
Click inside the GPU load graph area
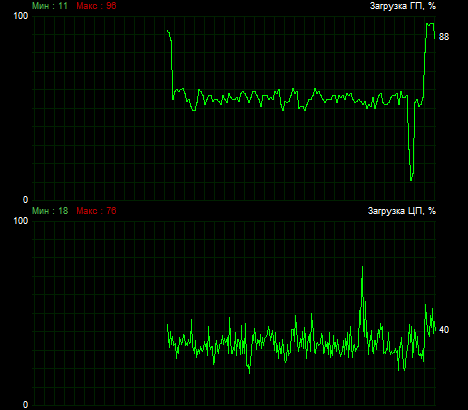(x=235, y=108)
